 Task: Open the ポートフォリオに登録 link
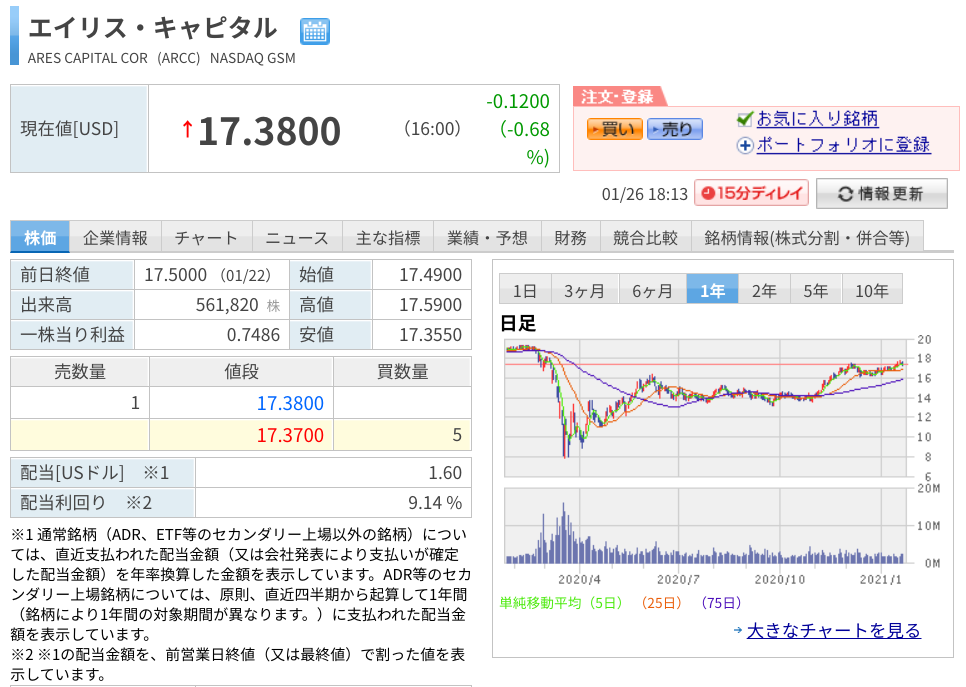(x=843, y=145)
